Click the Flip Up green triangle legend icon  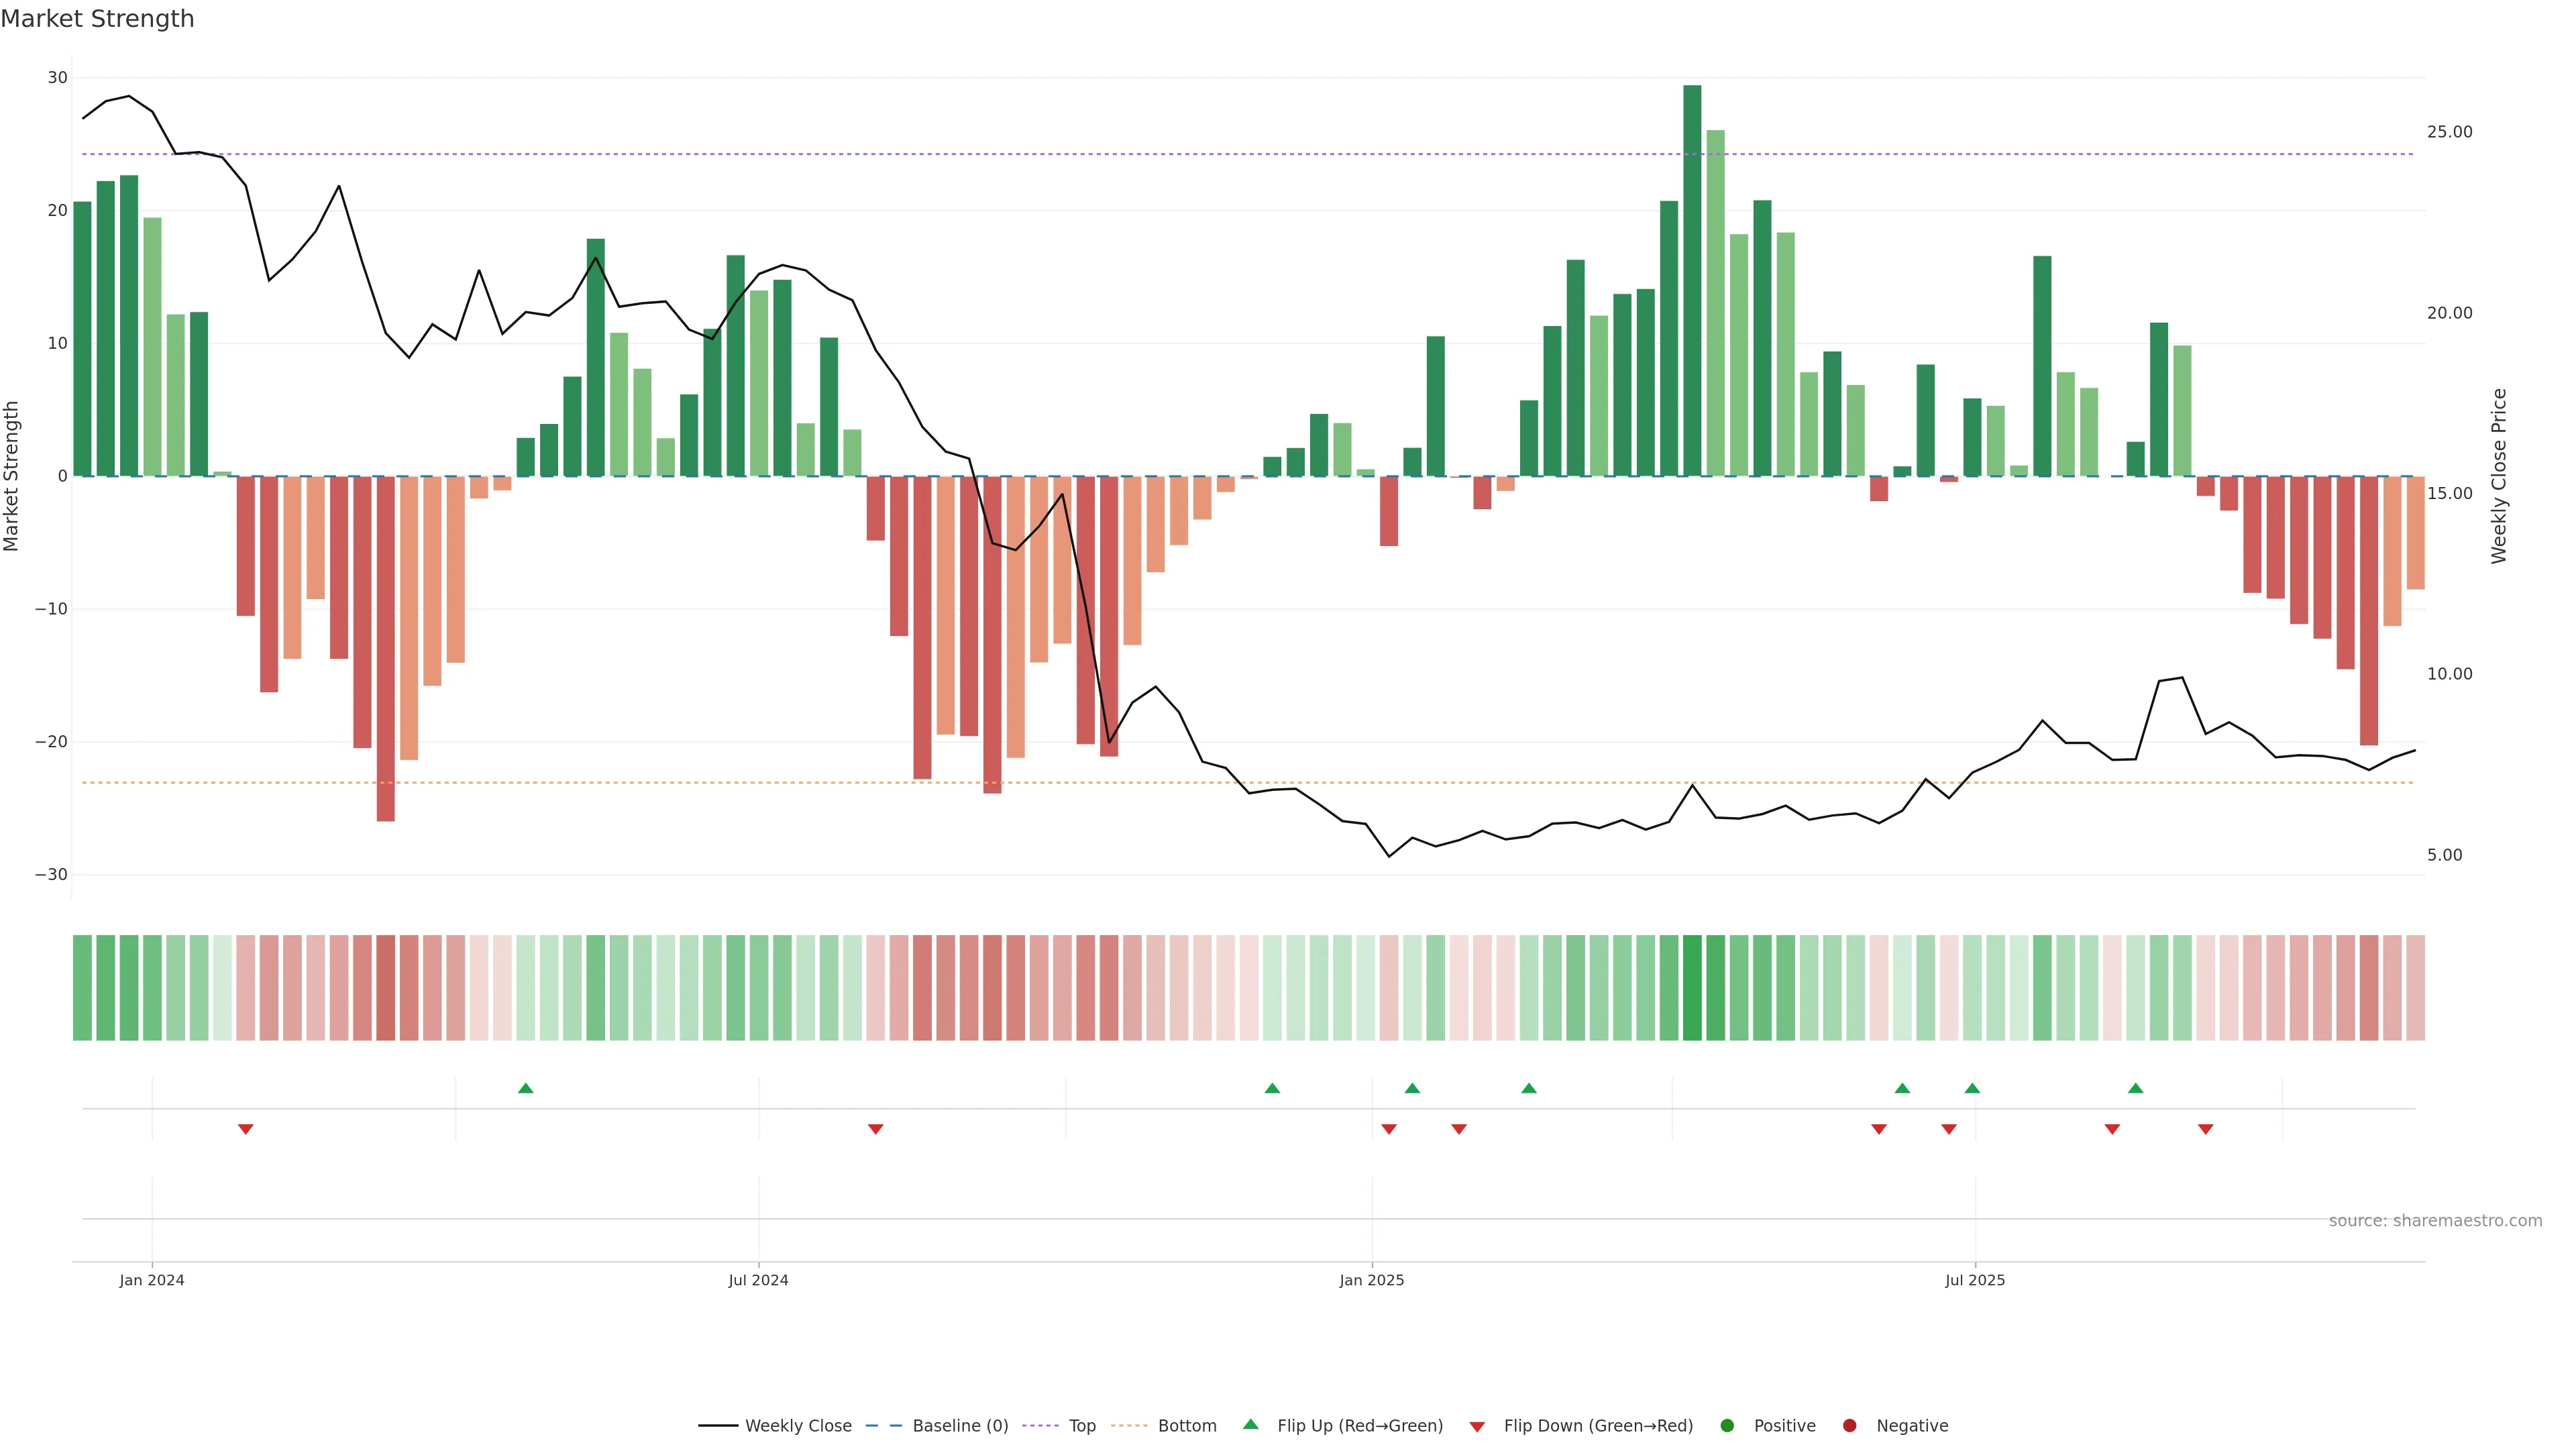pyautogui.click(x=1250, y=1425)
